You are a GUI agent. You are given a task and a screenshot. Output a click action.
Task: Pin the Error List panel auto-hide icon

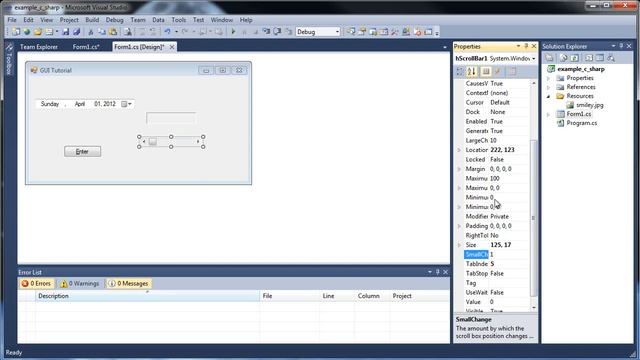pyautogui.click(x=438, y=272)
